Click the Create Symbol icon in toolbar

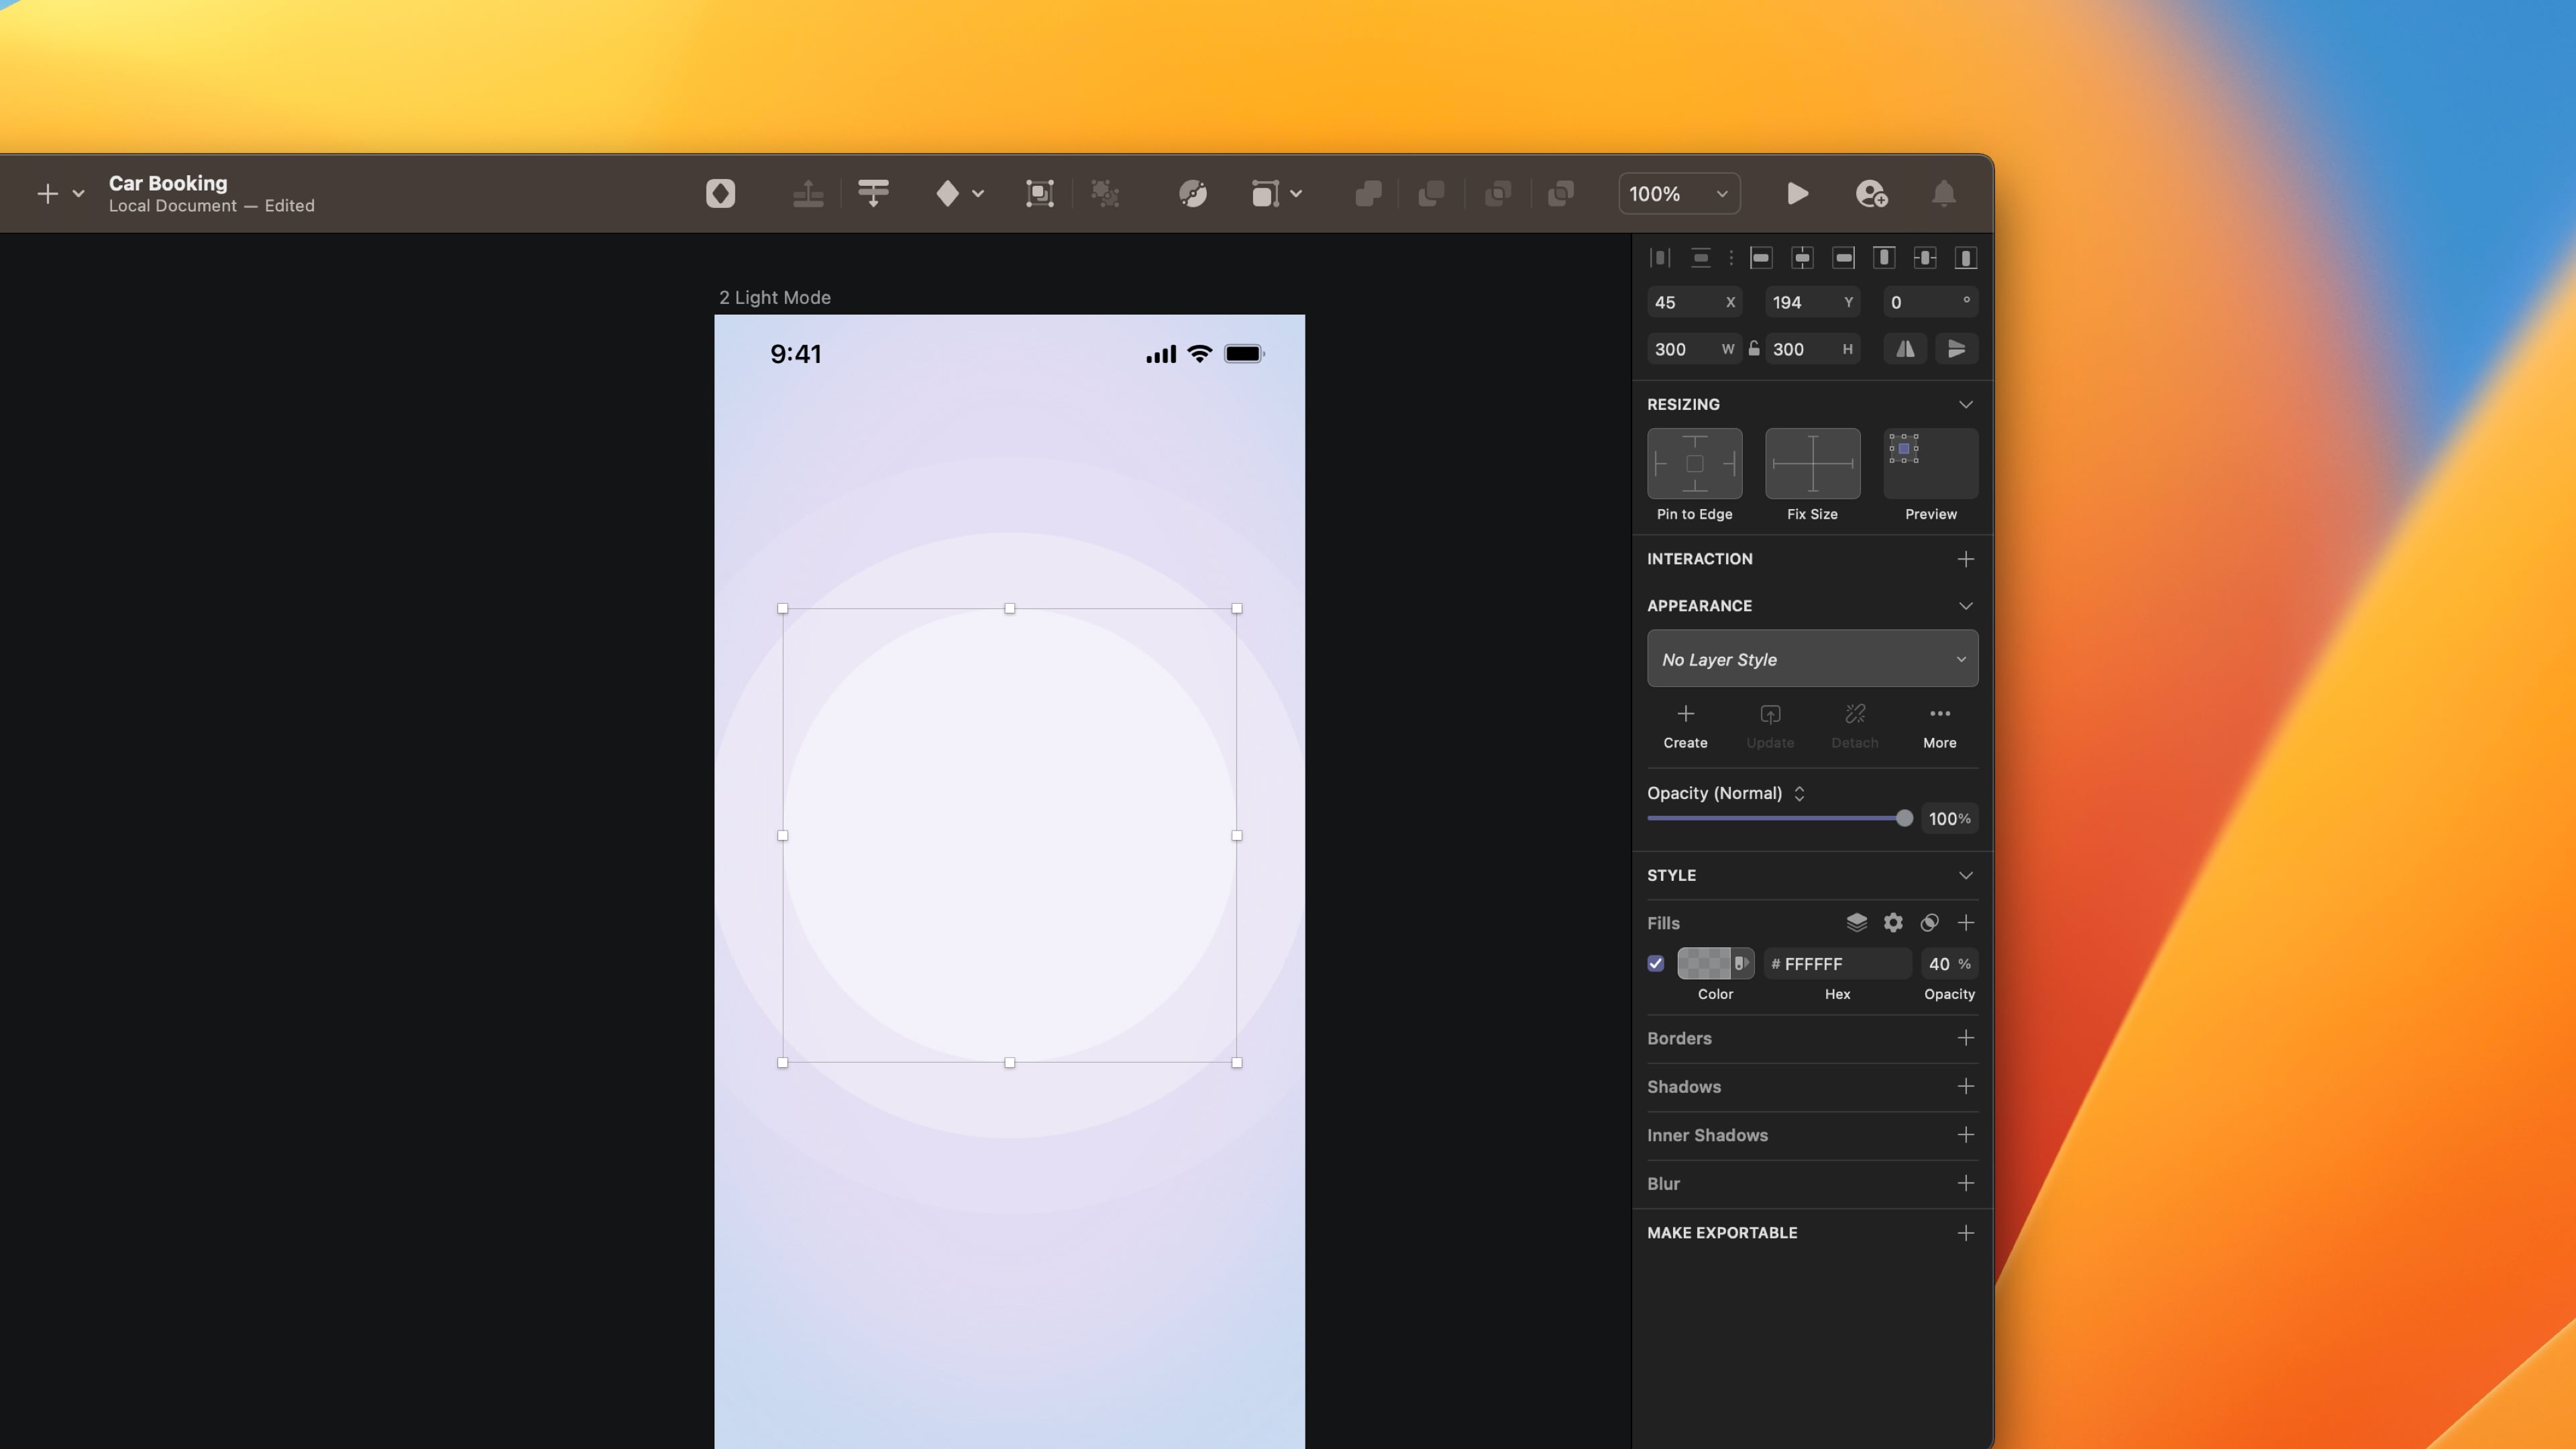click(x=720, y=193)
